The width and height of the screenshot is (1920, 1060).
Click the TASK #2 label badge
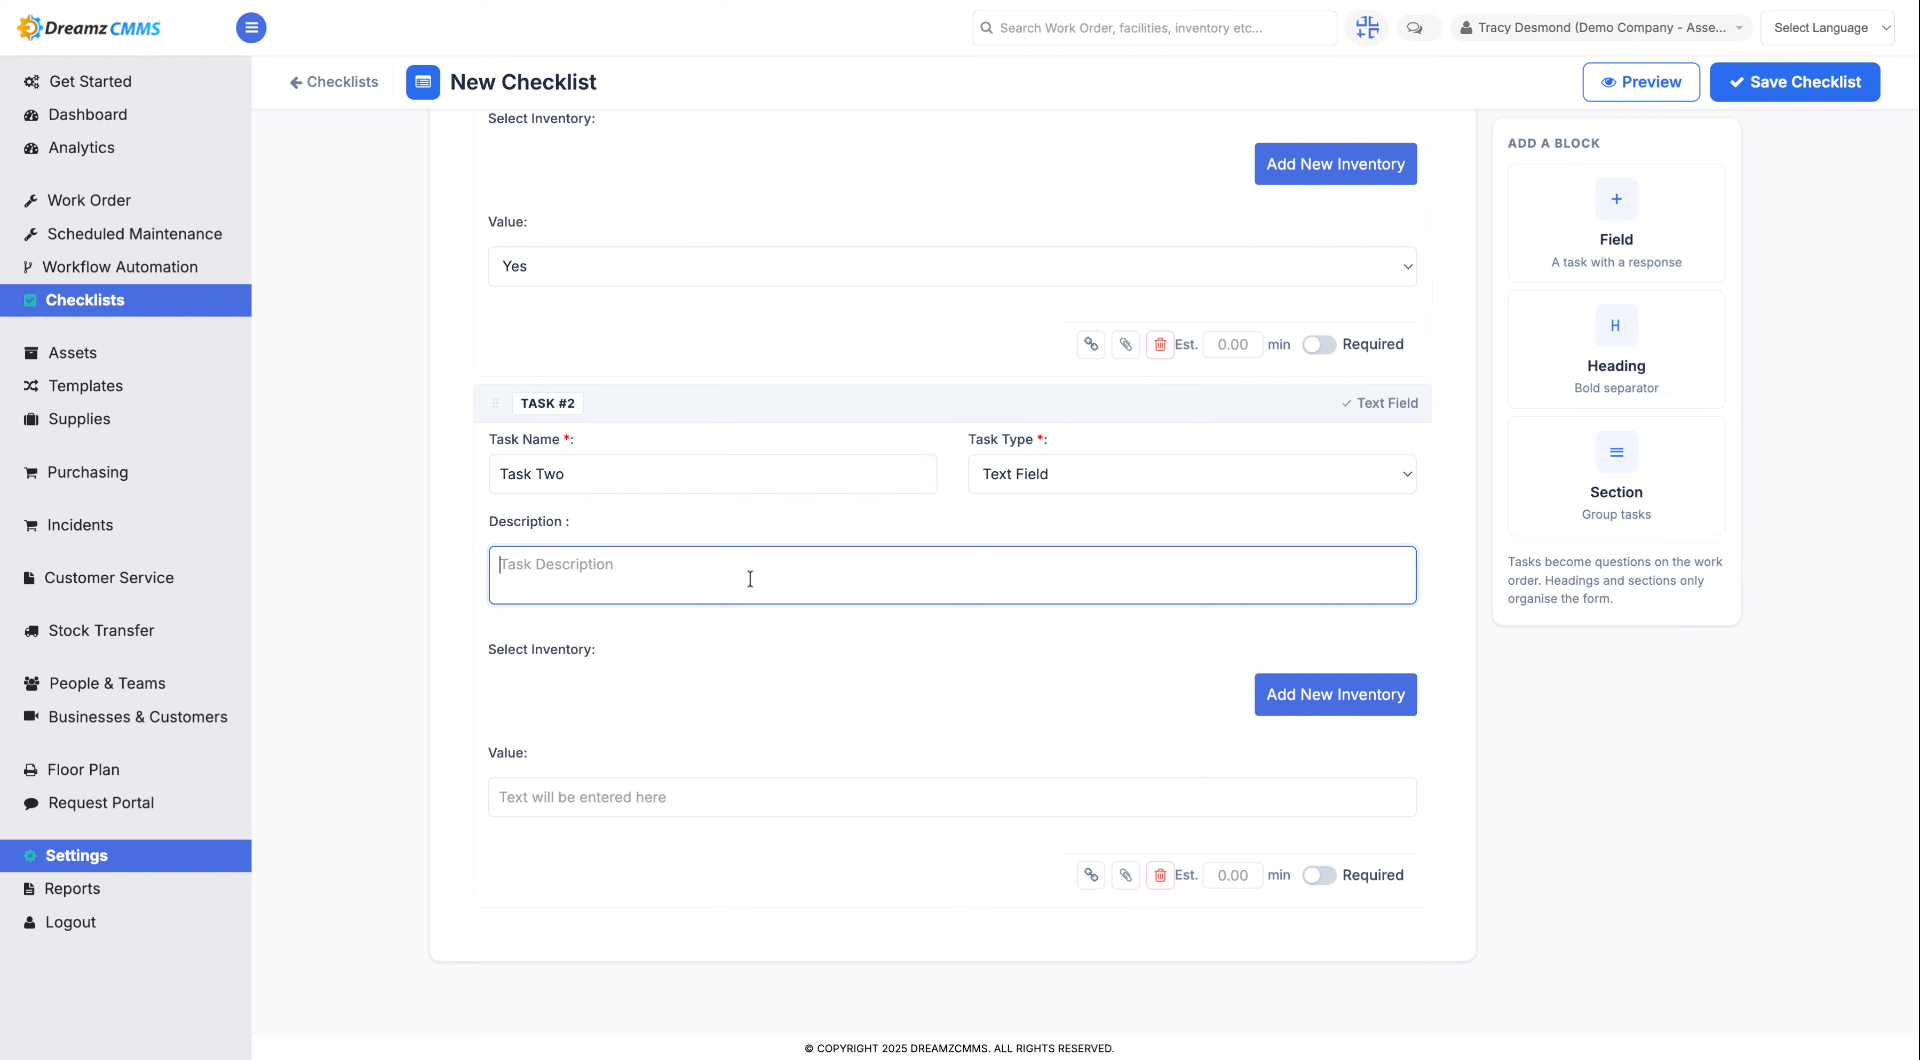coord(547,404)
